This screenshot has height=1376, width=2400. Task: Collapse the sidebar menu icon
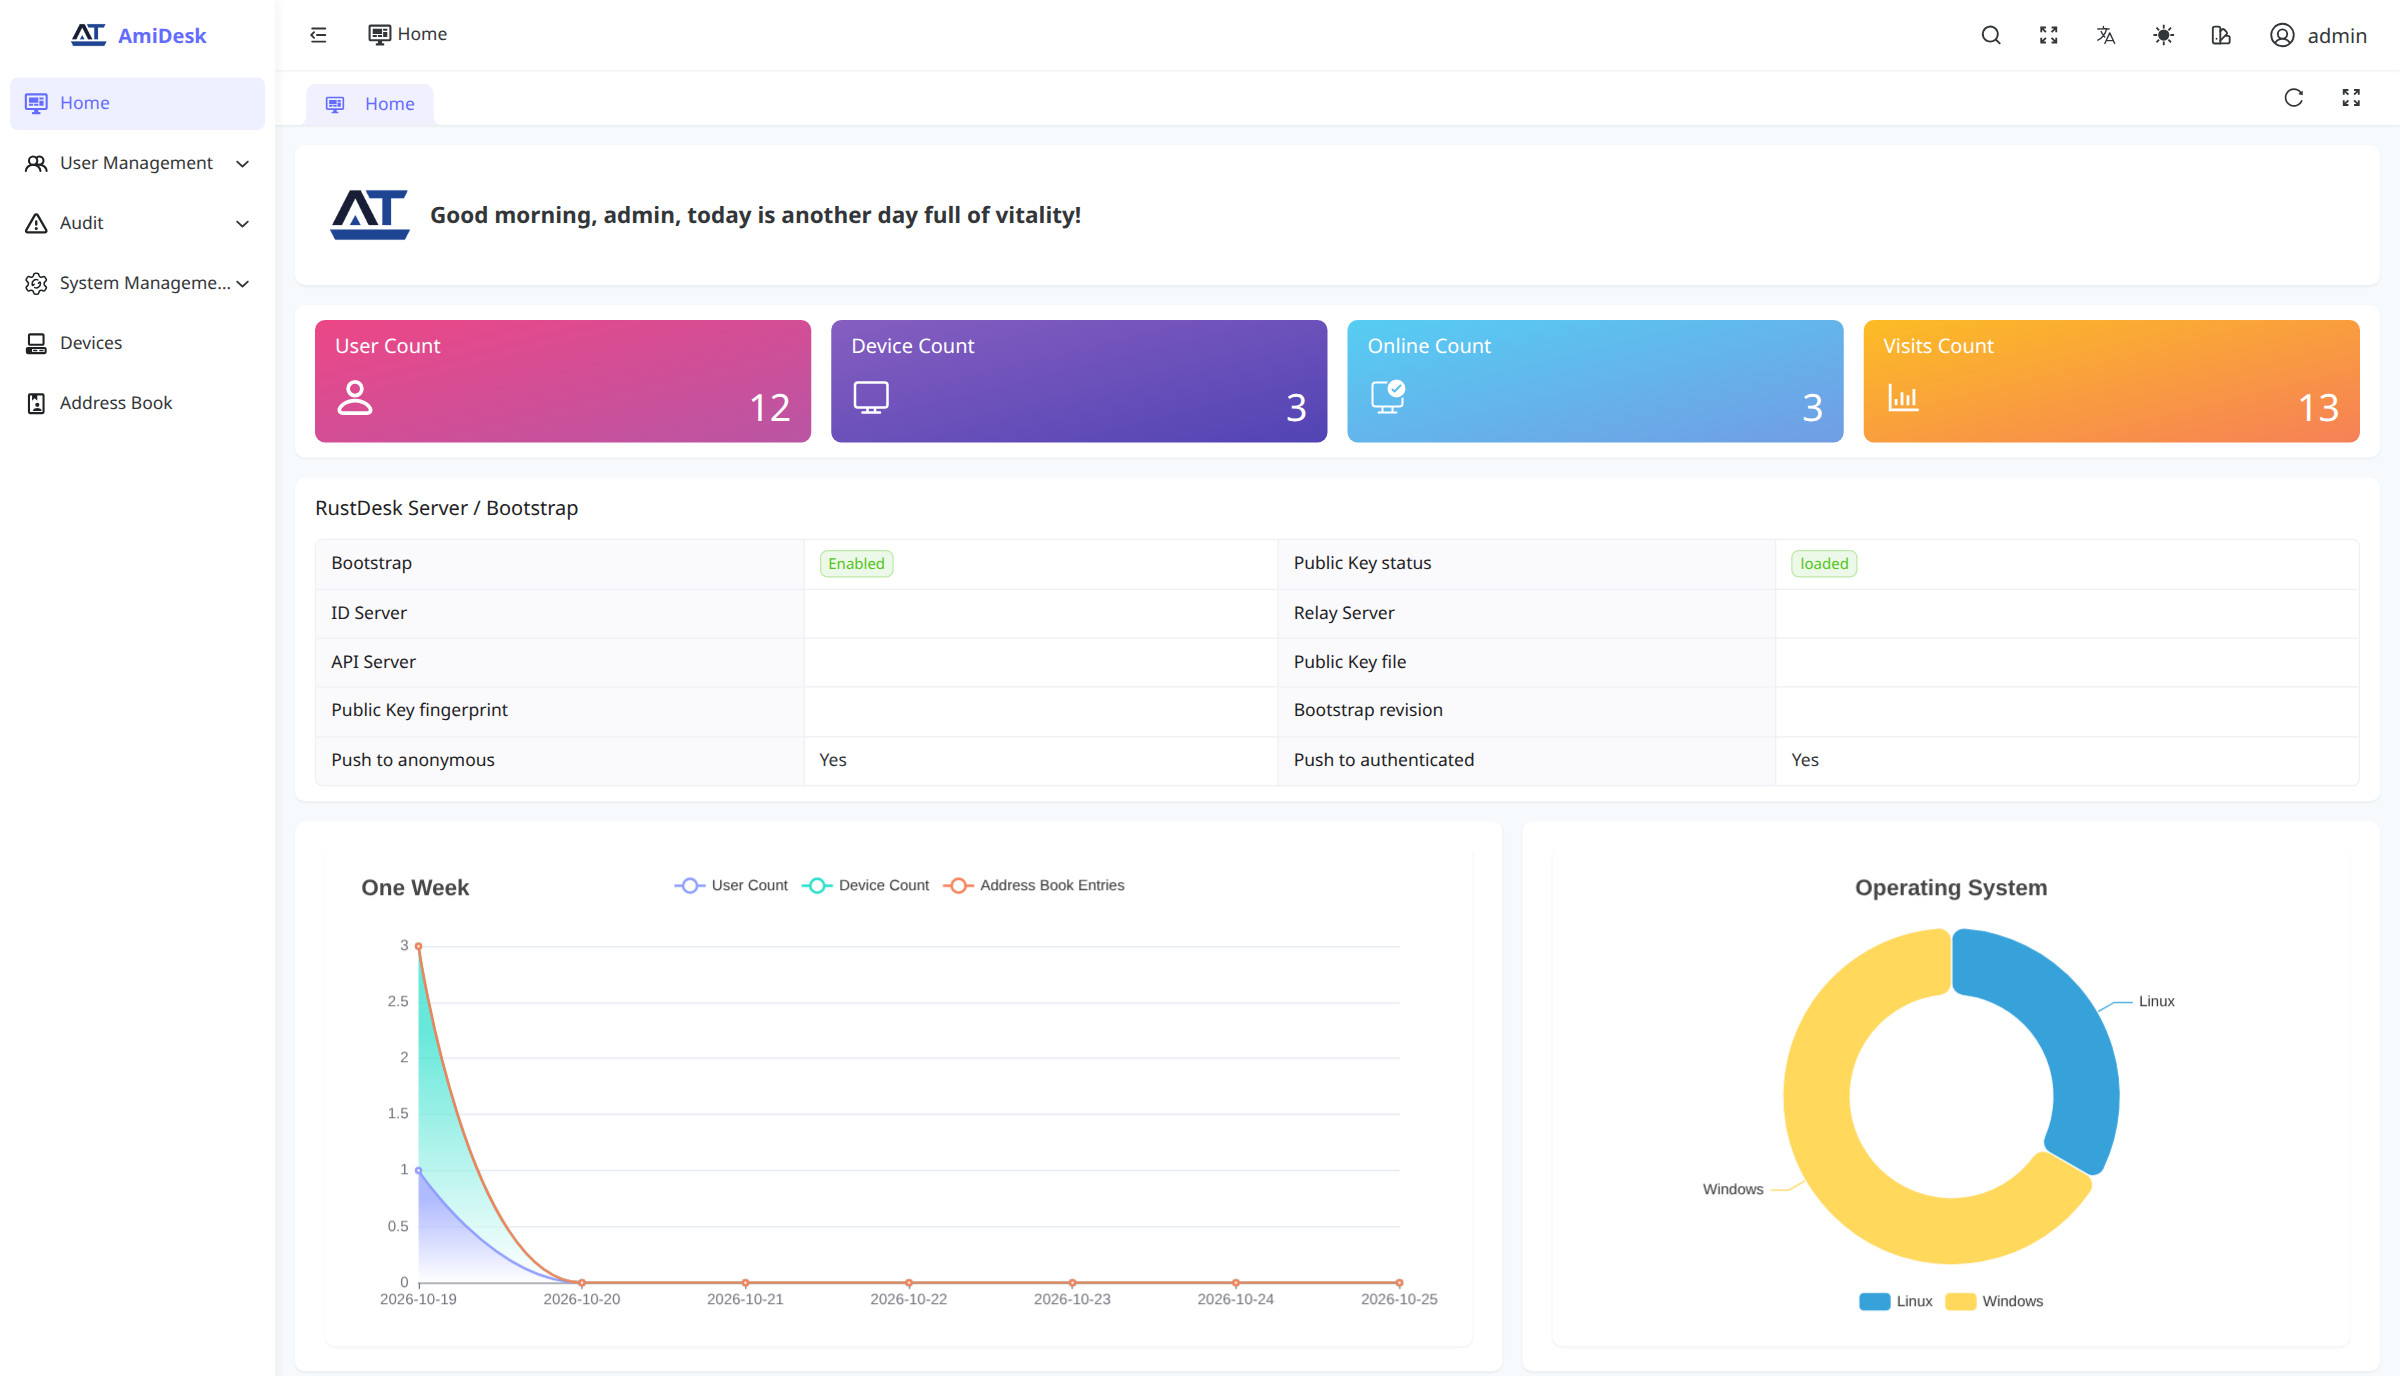point(318,35)
